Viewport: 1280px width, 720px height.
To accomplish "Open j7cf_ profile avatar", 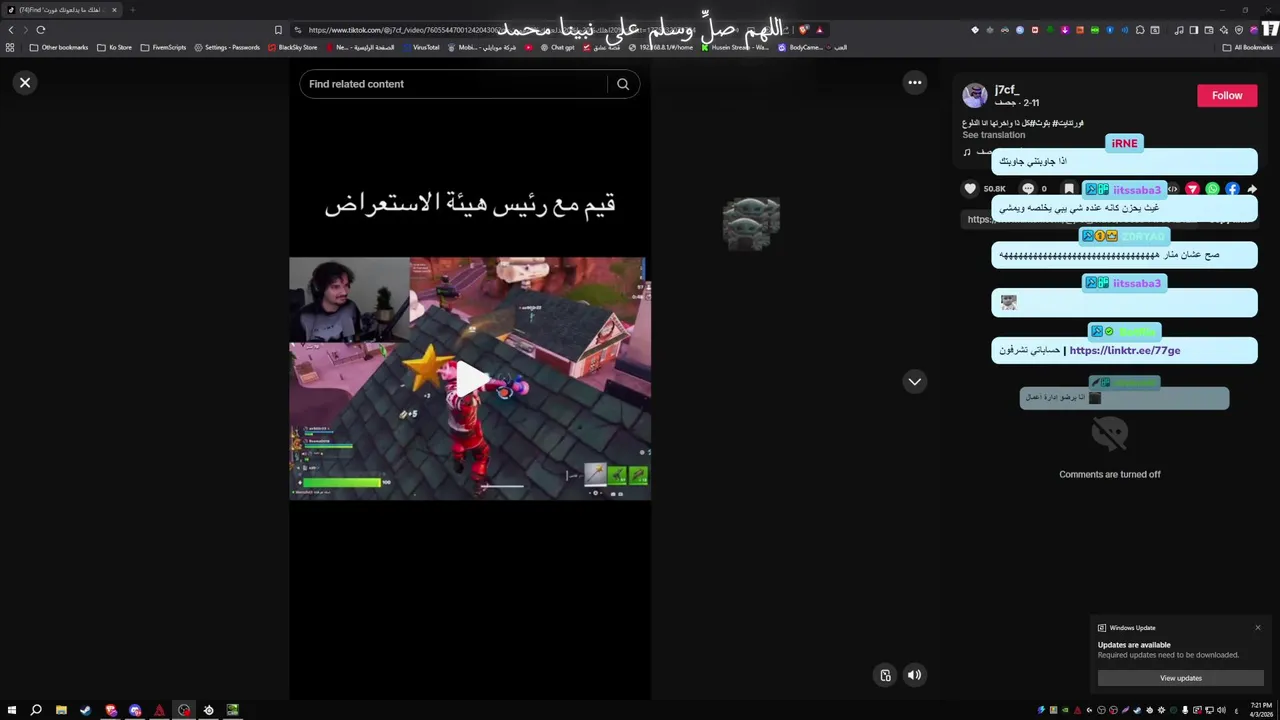I will point(975,95).
